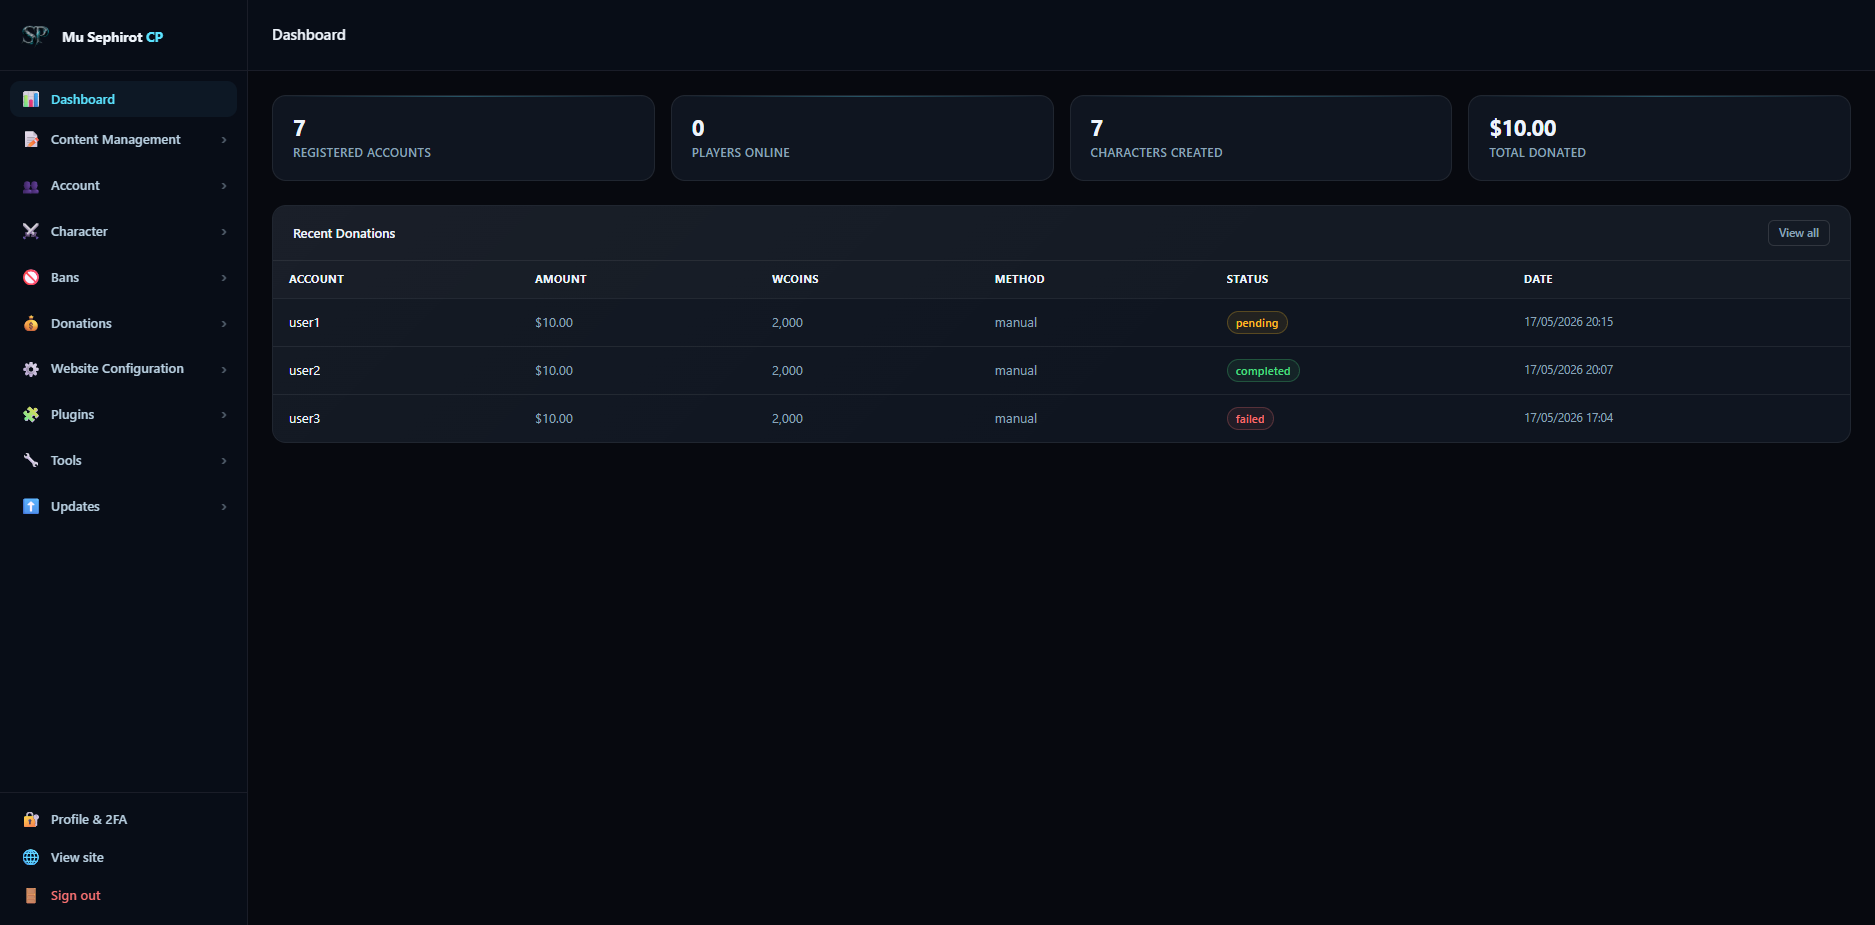Screen dimensions: 1875x925
Task: Click the Mu Sephirot CP title link
Action: tap(112, 37)
